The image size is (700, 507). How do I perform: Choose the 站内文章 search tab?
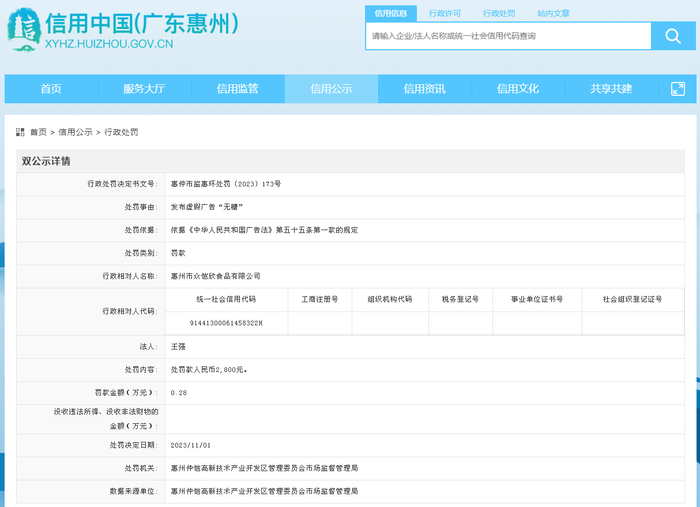[553, 14]
